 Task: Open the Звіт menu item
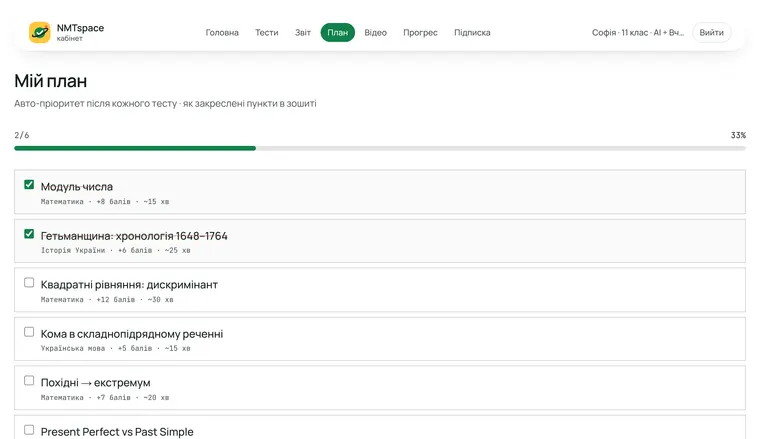click(x=302, y=32)
